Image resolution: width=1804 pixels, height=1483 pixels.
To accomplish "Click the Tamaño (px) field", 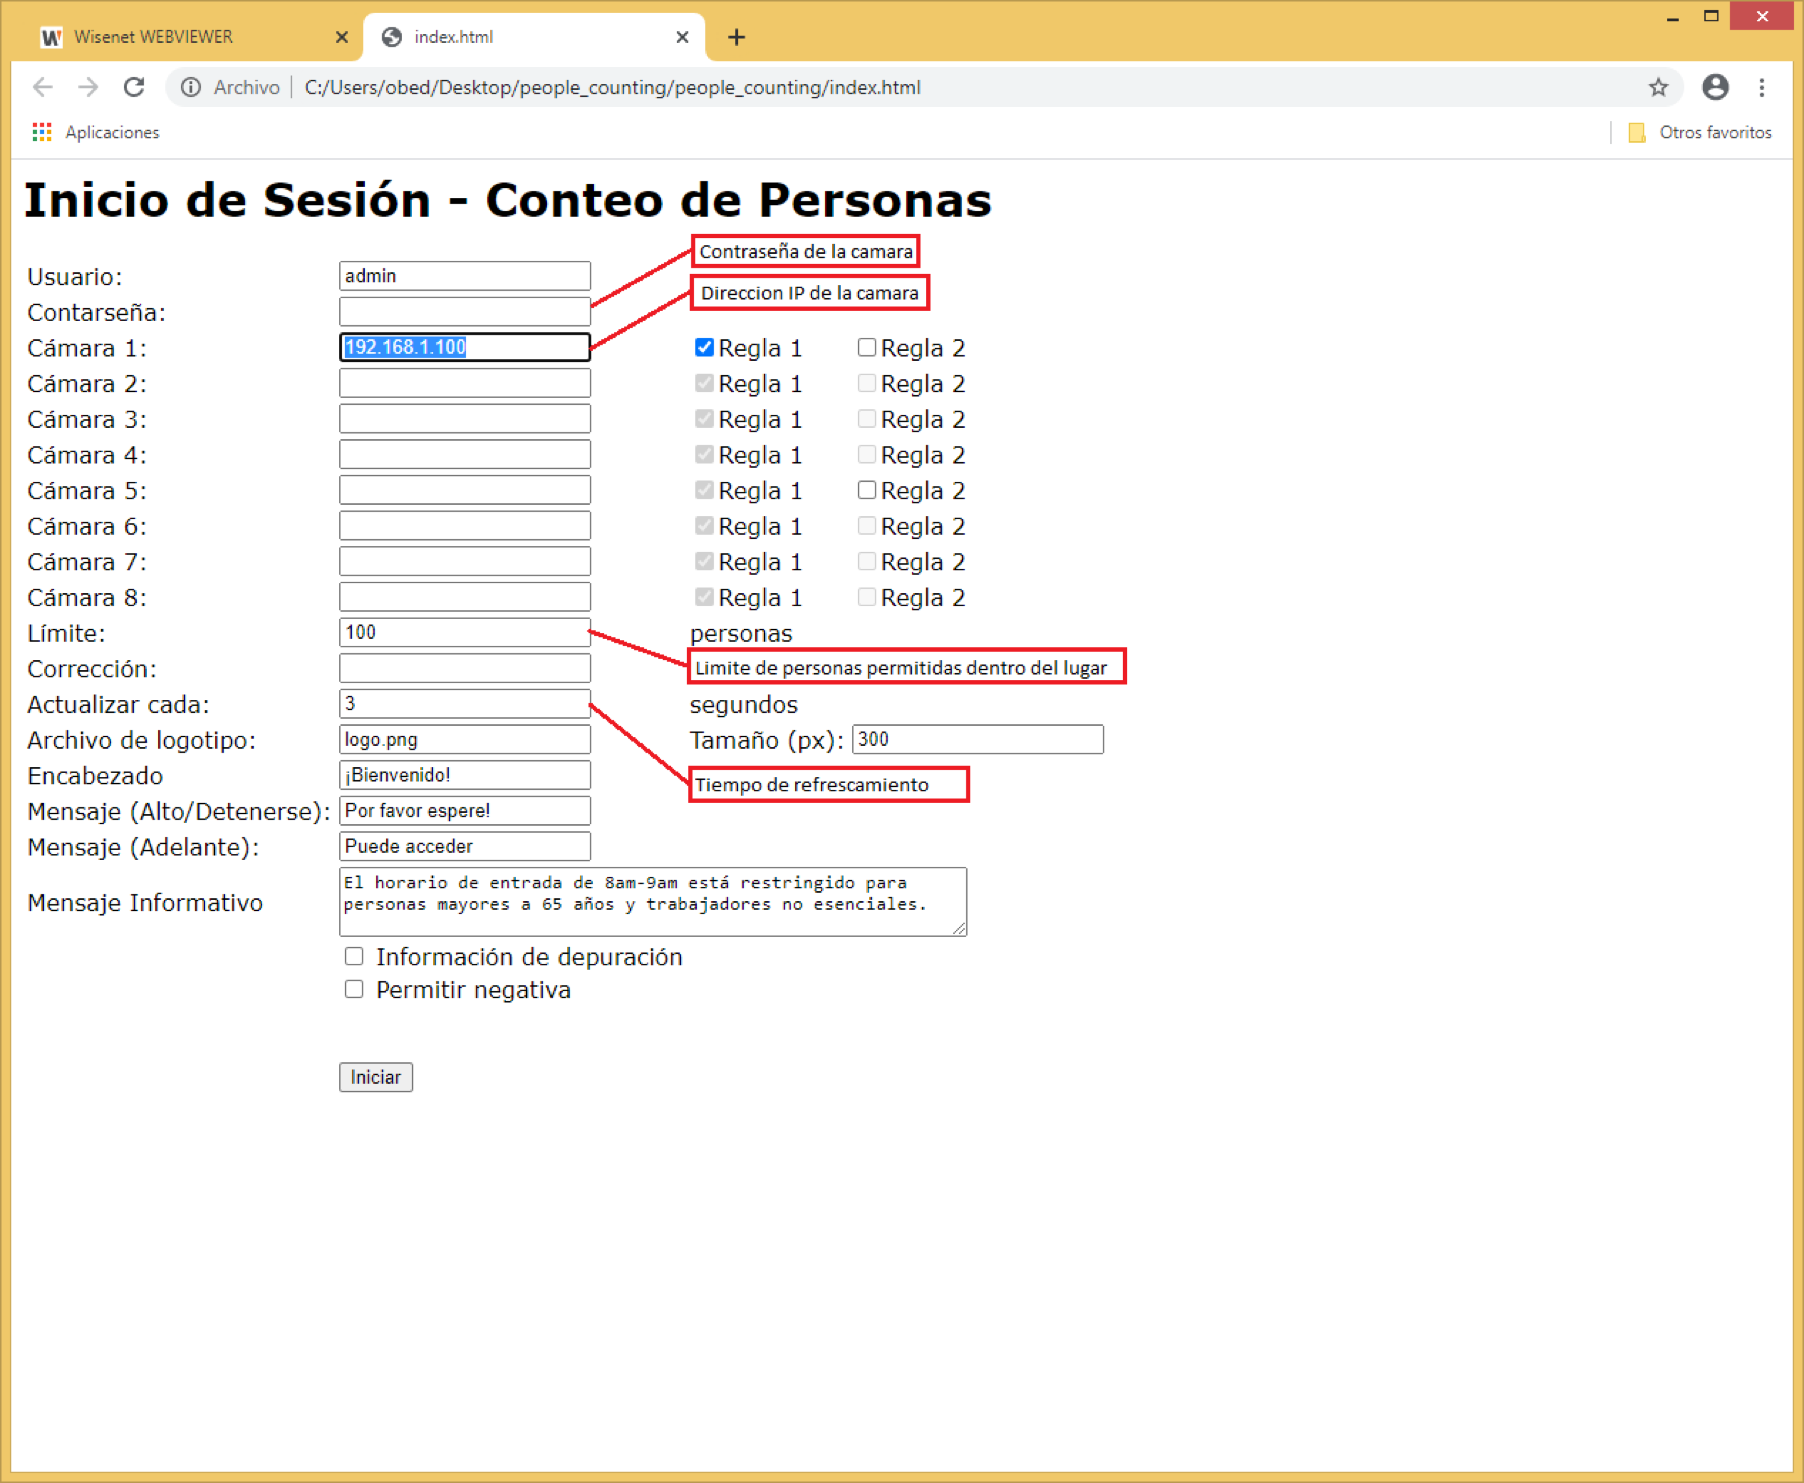I will [x=978, y=739].
